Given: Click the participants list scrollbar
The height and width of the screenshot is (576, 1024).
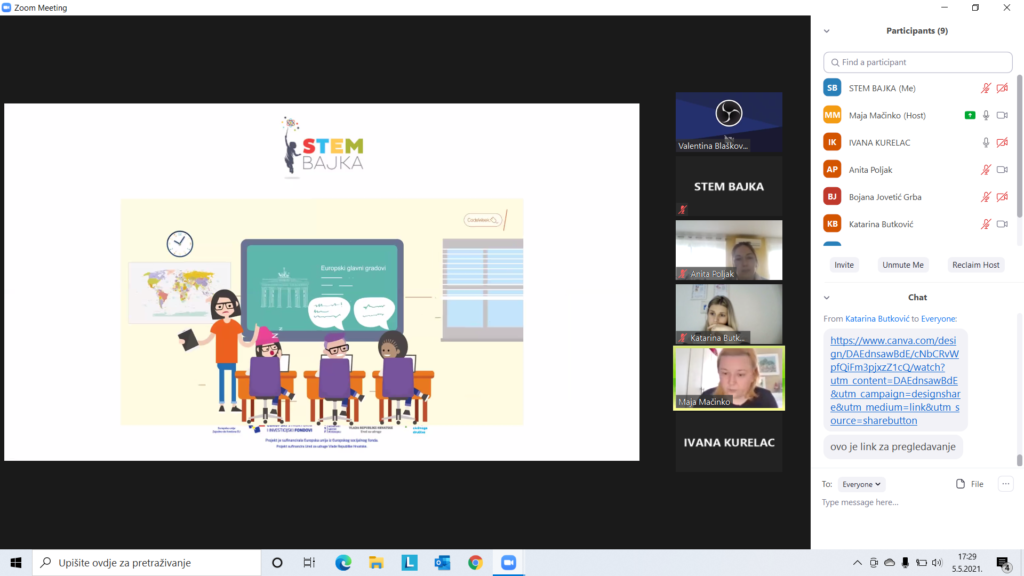Looking at the screenshot, I should pyautogui.click(x=1019, y=157).
